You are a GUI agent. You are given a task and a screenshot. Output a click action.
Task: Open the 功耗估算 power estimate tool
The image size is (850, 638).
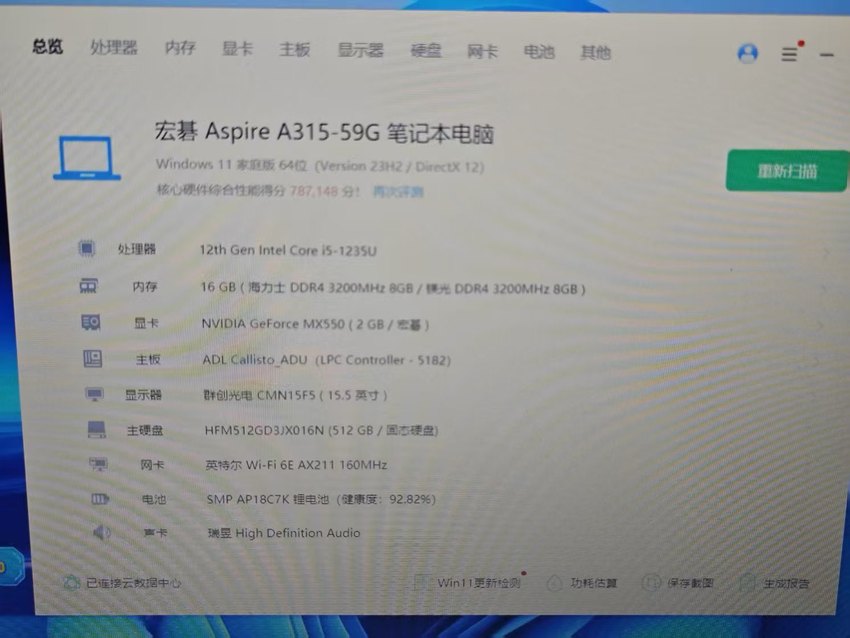594,583
